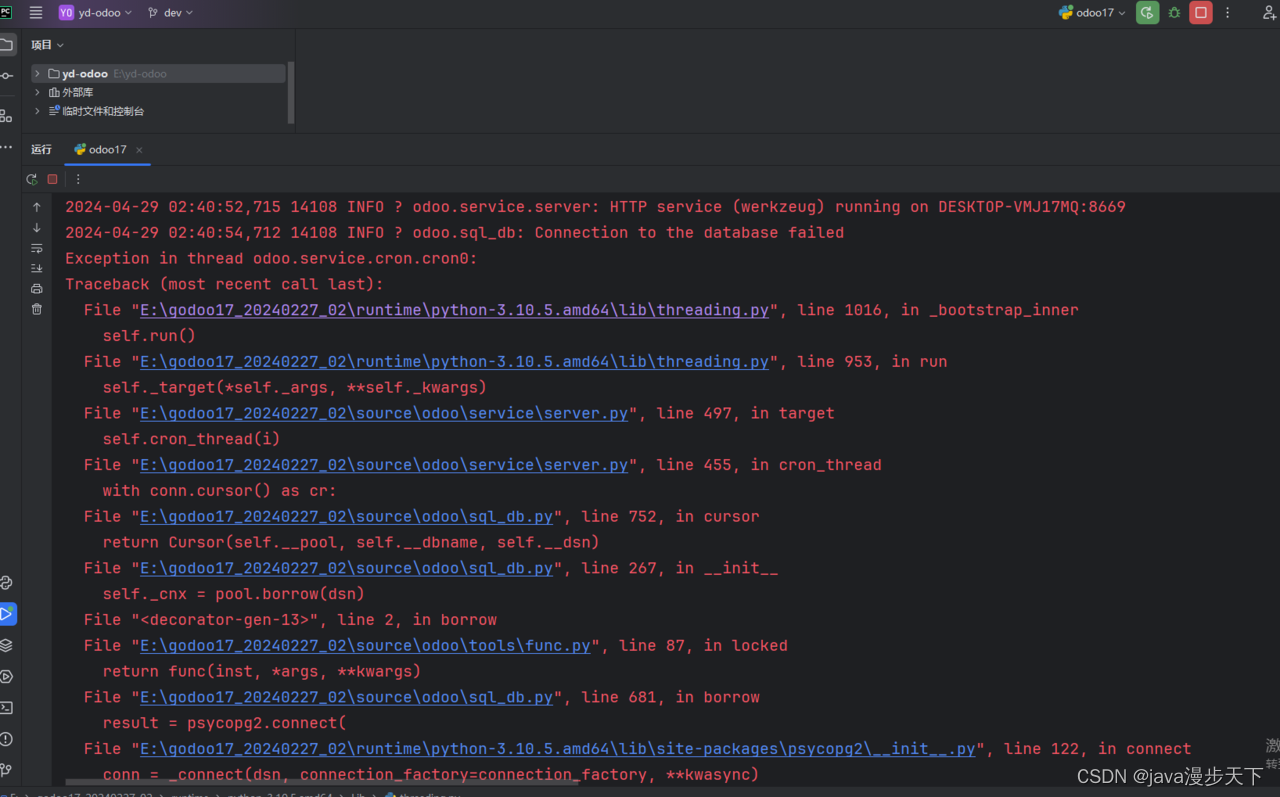The height and width of the screenshot is (797, 1280).
Task: Open the dev branch dropdown
Action: click(x=170, y=13)
